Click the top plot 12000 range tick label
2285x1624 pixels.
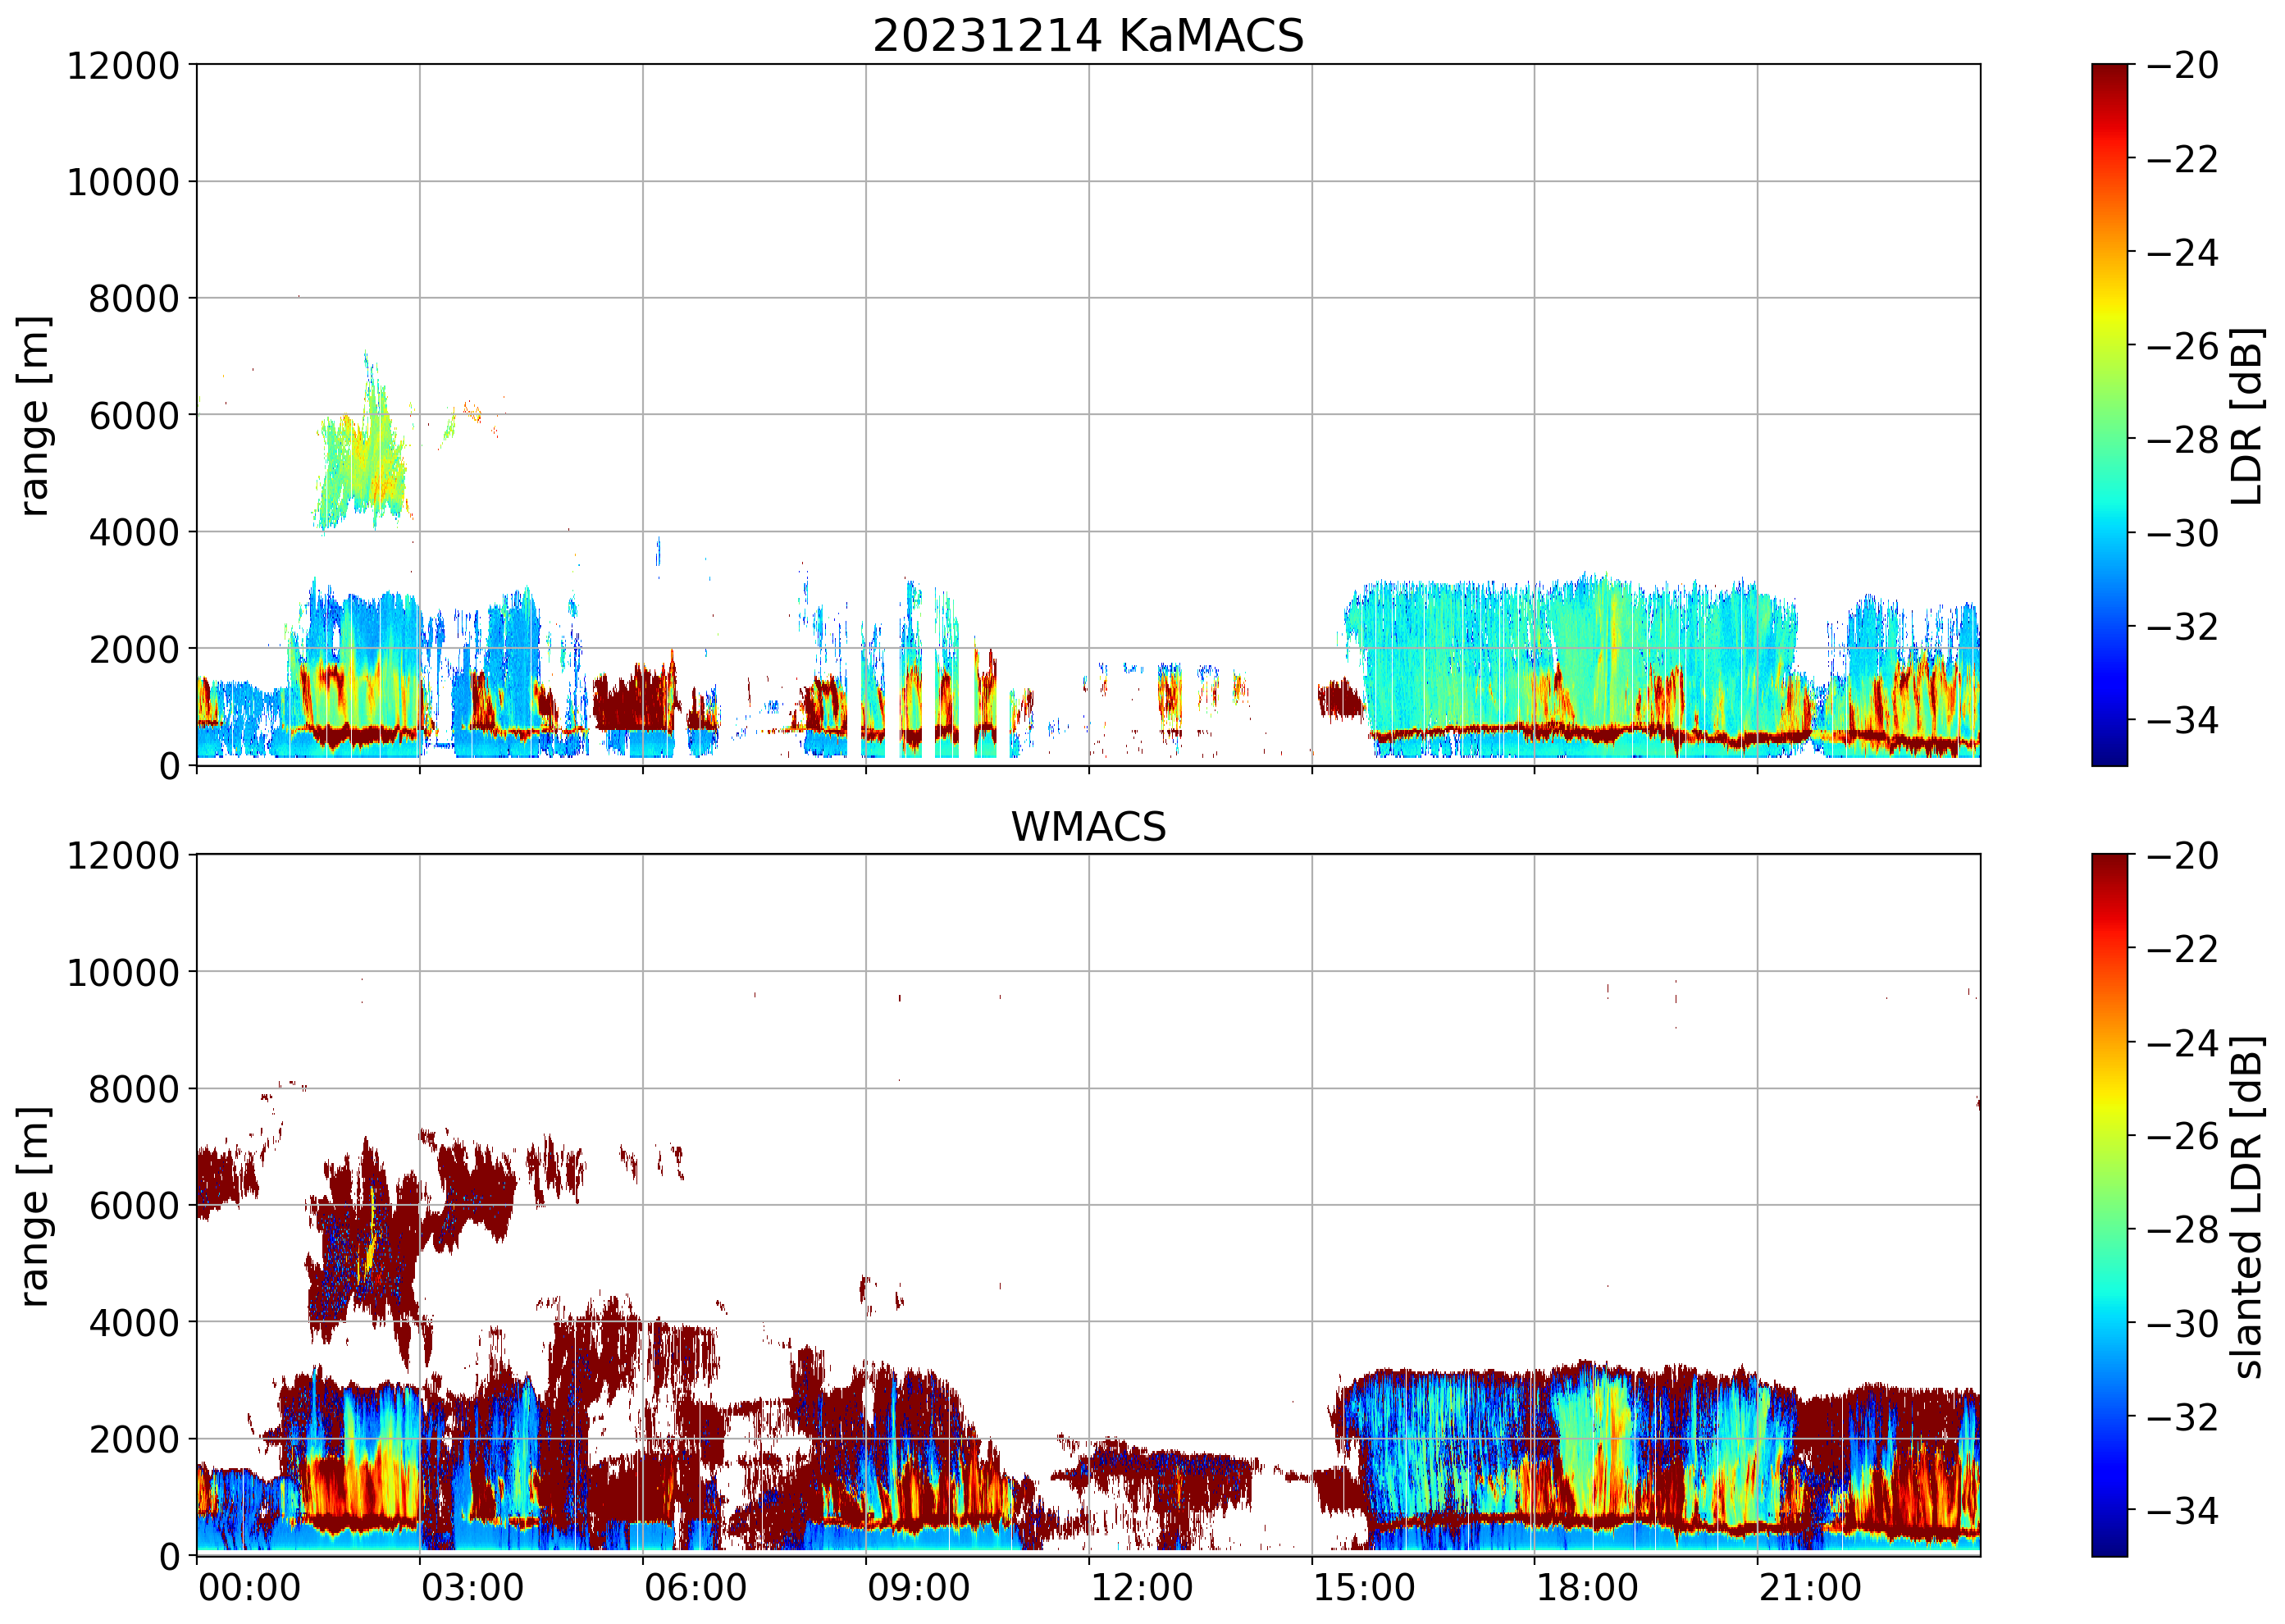[123, 66]
